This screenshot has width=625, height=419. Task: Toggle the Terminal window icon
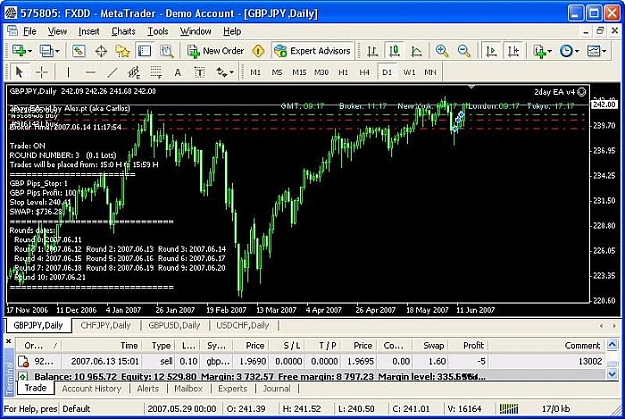(144, 51)
